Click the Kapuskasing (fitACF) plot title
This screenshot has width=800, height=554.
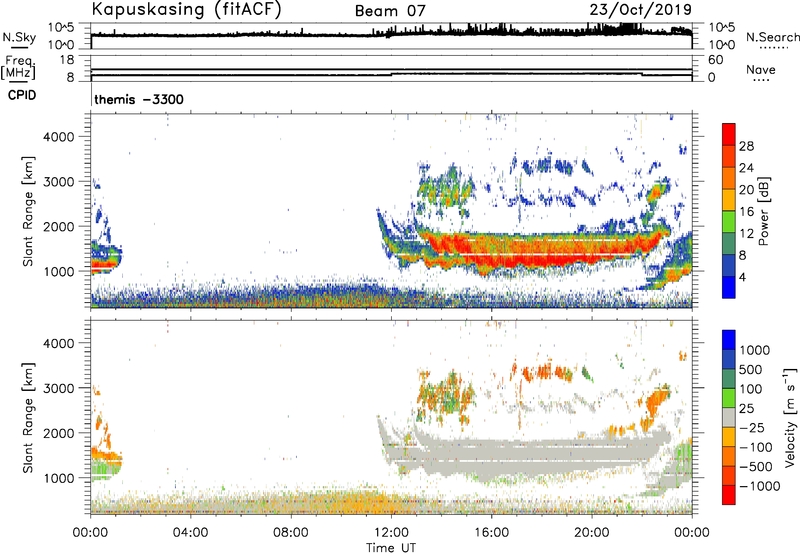click(x=186, y=9)
